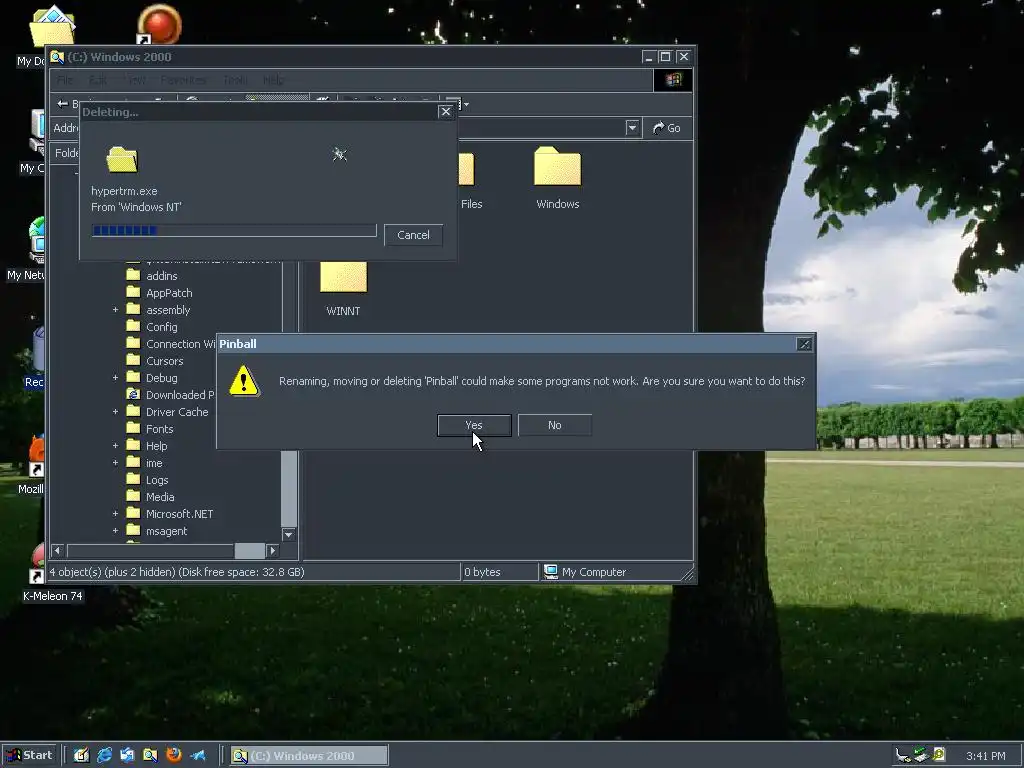Expand the Microsoft.NET folder node
Image resolution: width=1024 pixels, height=768 pixels.
click(116, 514)
